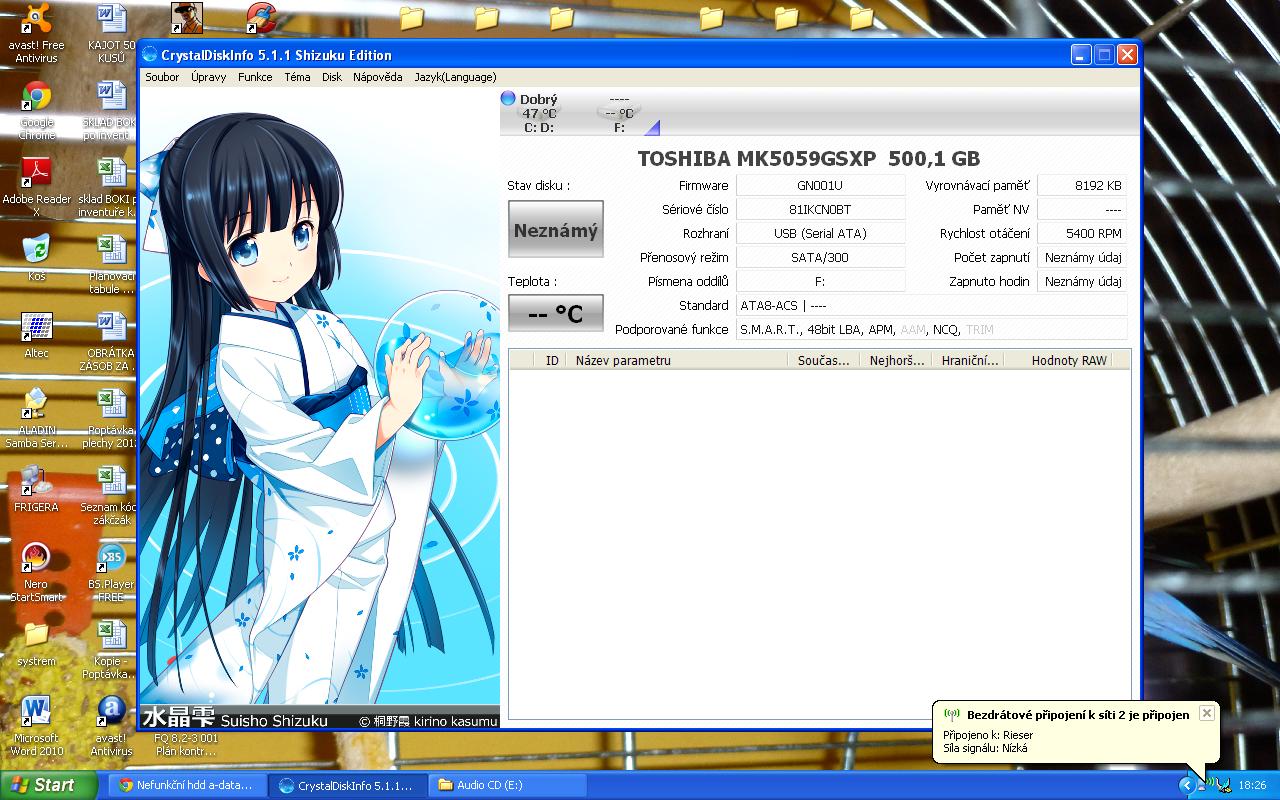Open Nero StartSmart shortcut

[x=36, y=572]
